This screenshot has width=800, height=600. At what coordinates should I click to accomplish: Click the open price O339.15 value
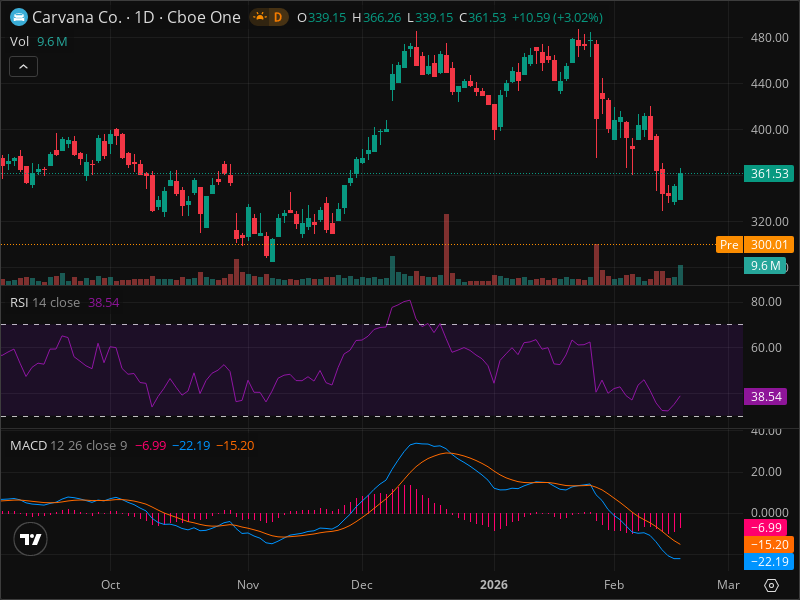pyautogui.click(x=321, y=17)
